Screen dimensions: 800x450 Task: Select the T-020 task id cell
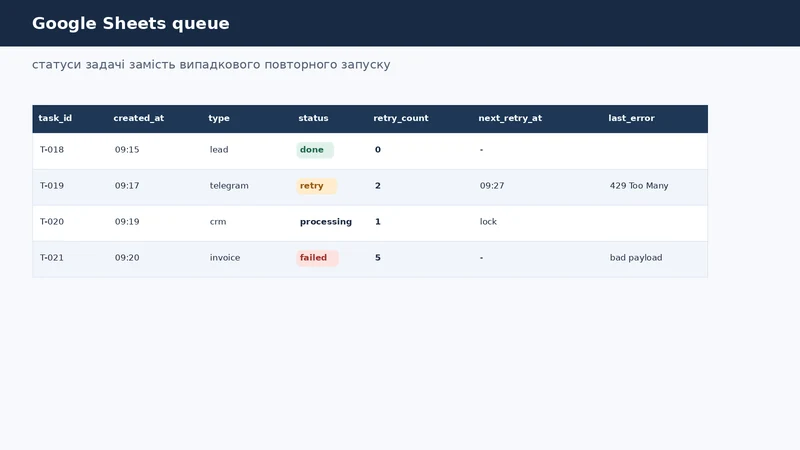(x=52, y=222)
